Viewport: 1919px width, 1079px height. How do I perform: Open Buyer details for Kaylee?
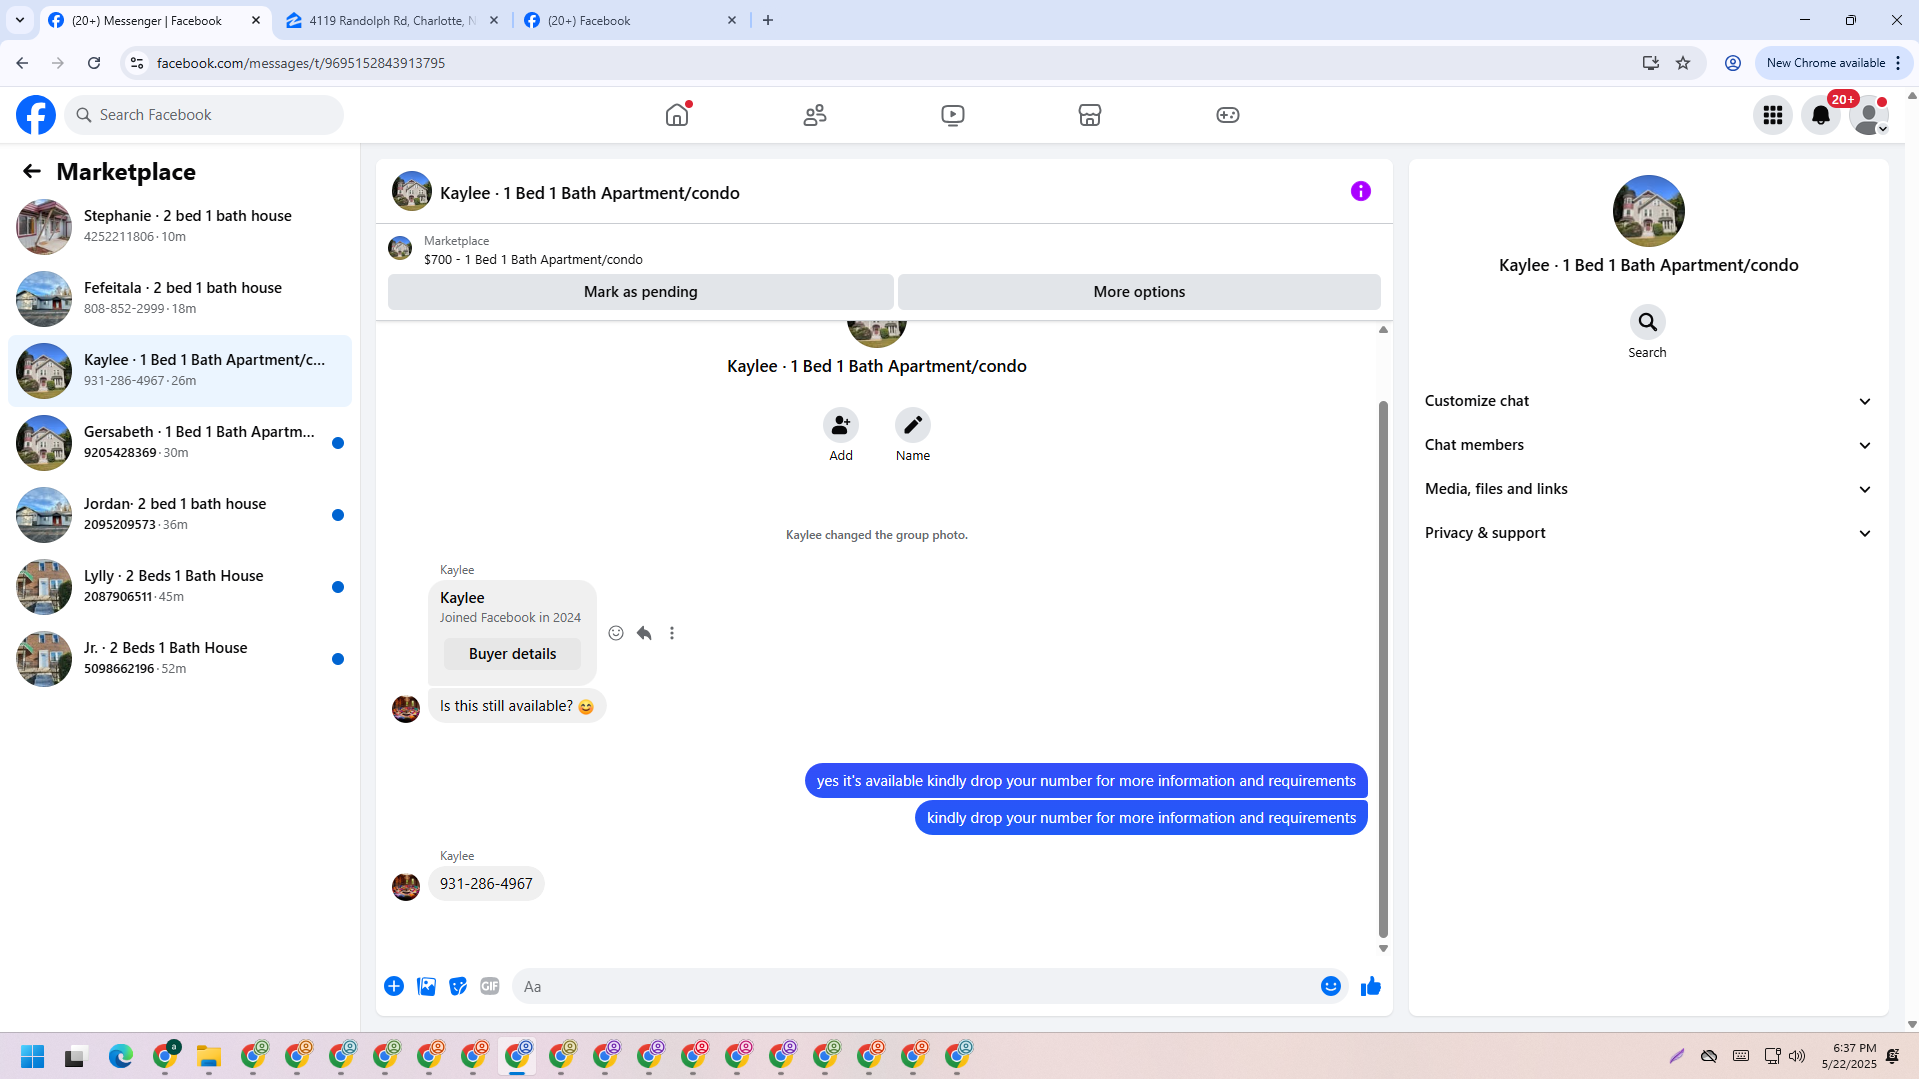click(x=512, y=654)
